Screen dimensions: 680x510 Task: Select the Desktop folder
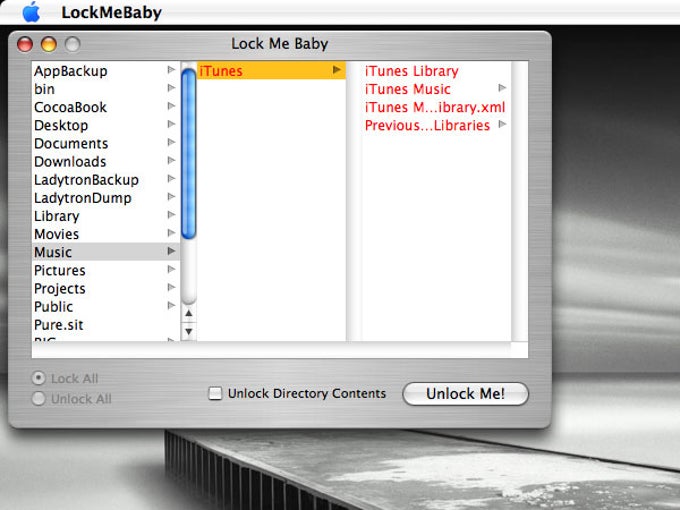106,125
